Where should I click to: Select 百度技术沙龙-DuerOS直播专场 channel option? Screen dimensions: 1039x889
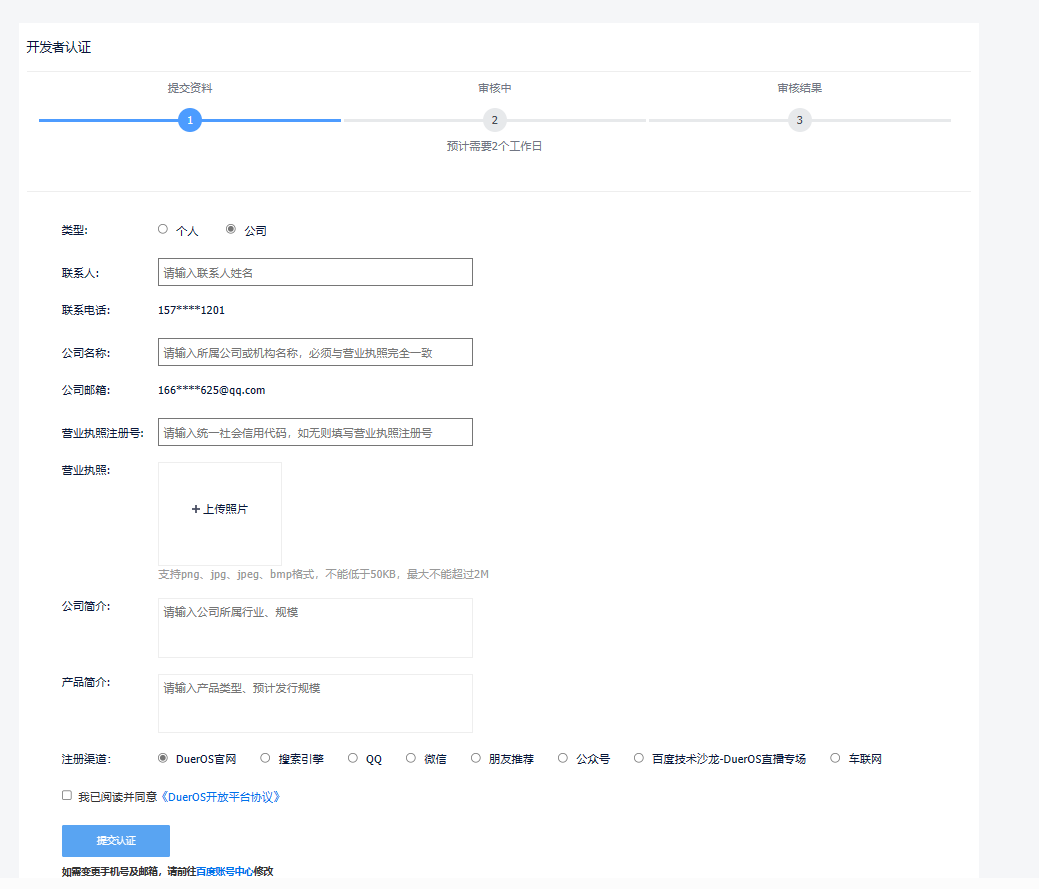click(639, 758)
